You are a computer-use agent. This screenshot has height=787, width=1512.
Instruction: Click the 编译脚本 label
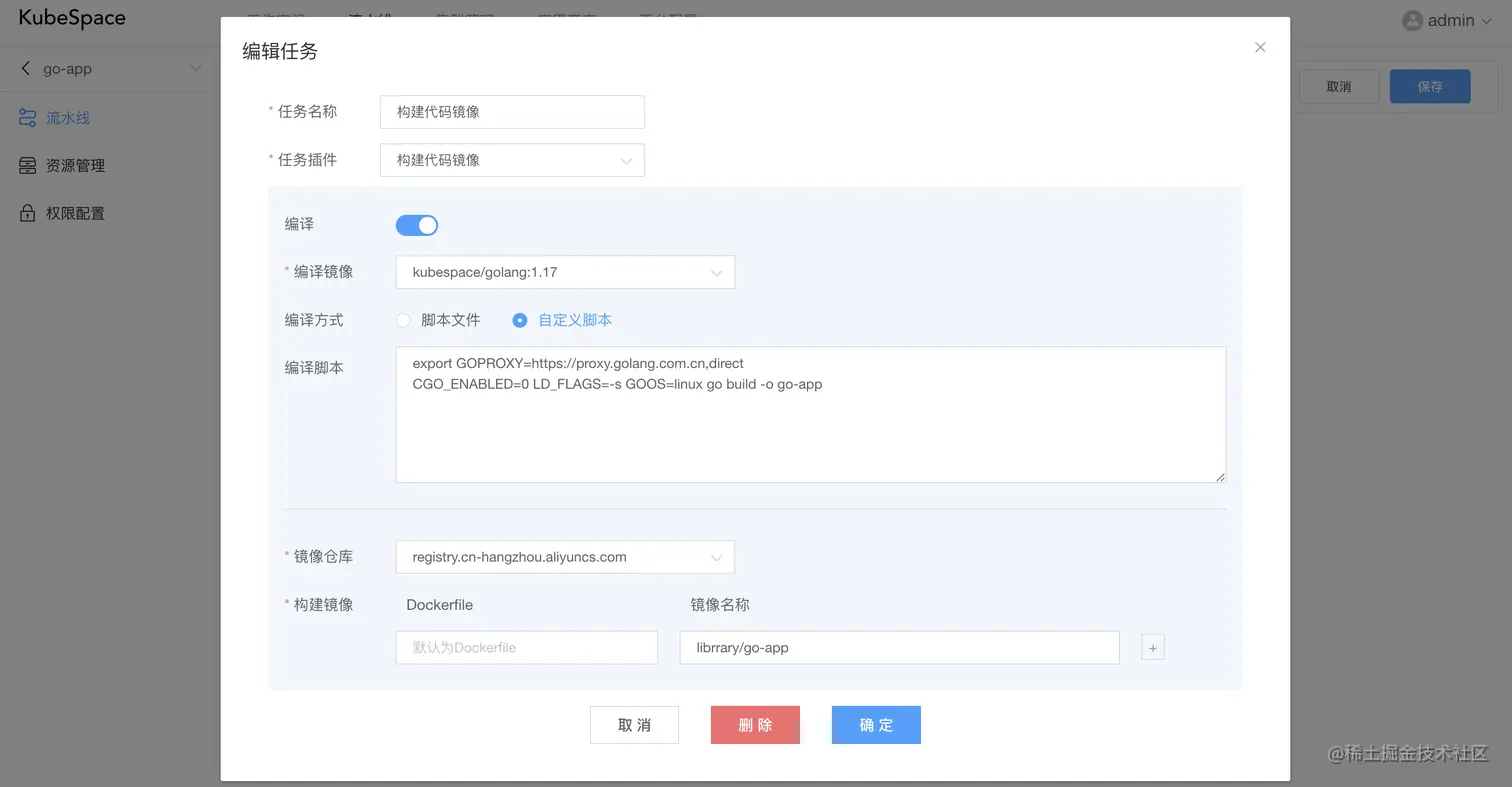pos(314,368)
